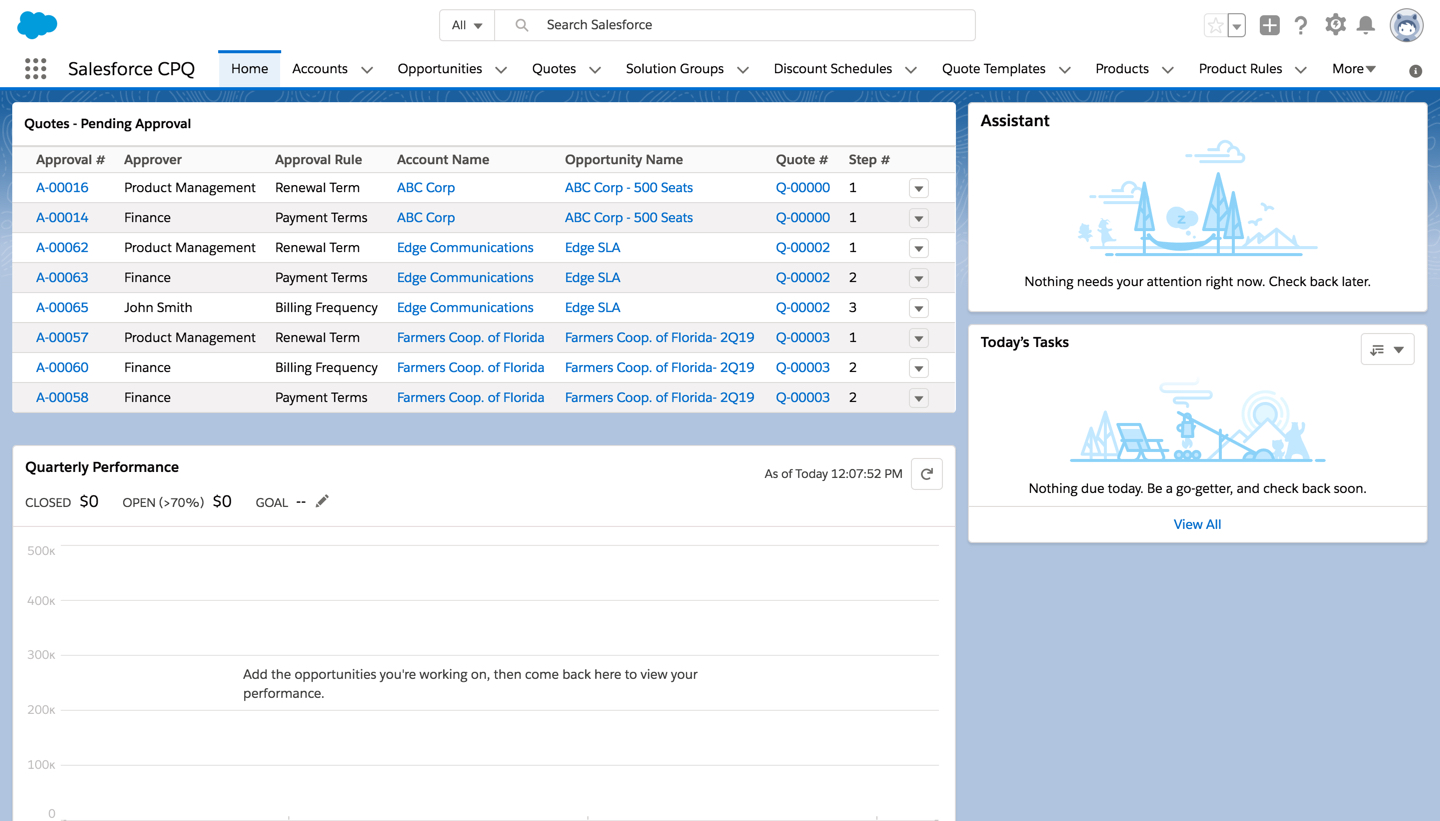1440x821 pixels.
Task: Click View All in Today's Tasks
Action: pos(1197,524)
